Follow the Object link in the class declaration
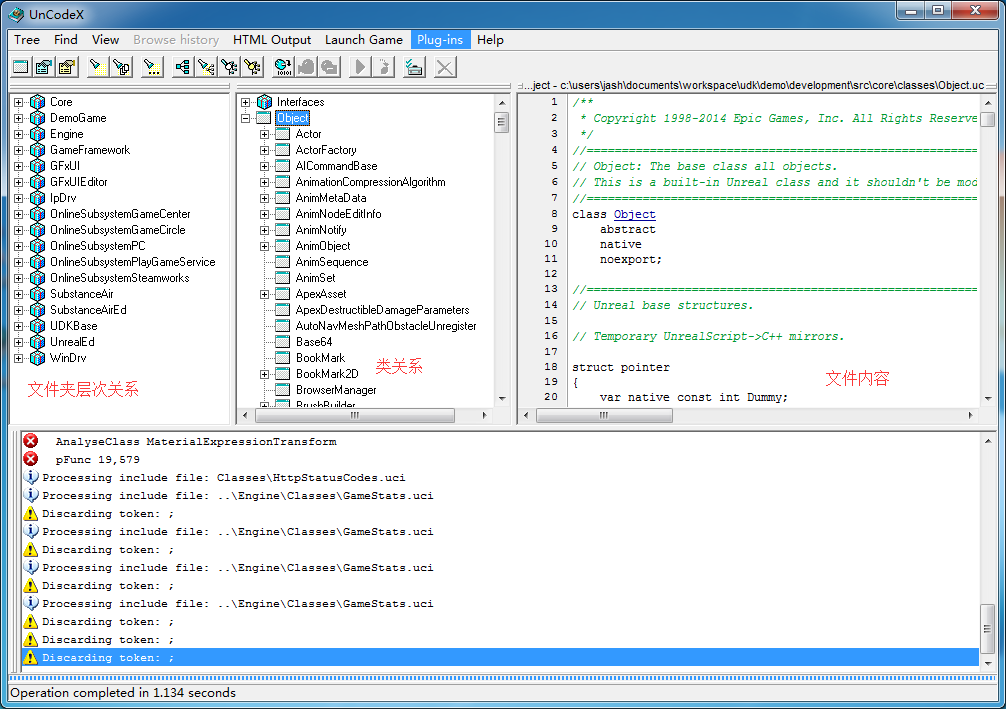 tap(634, 214)
